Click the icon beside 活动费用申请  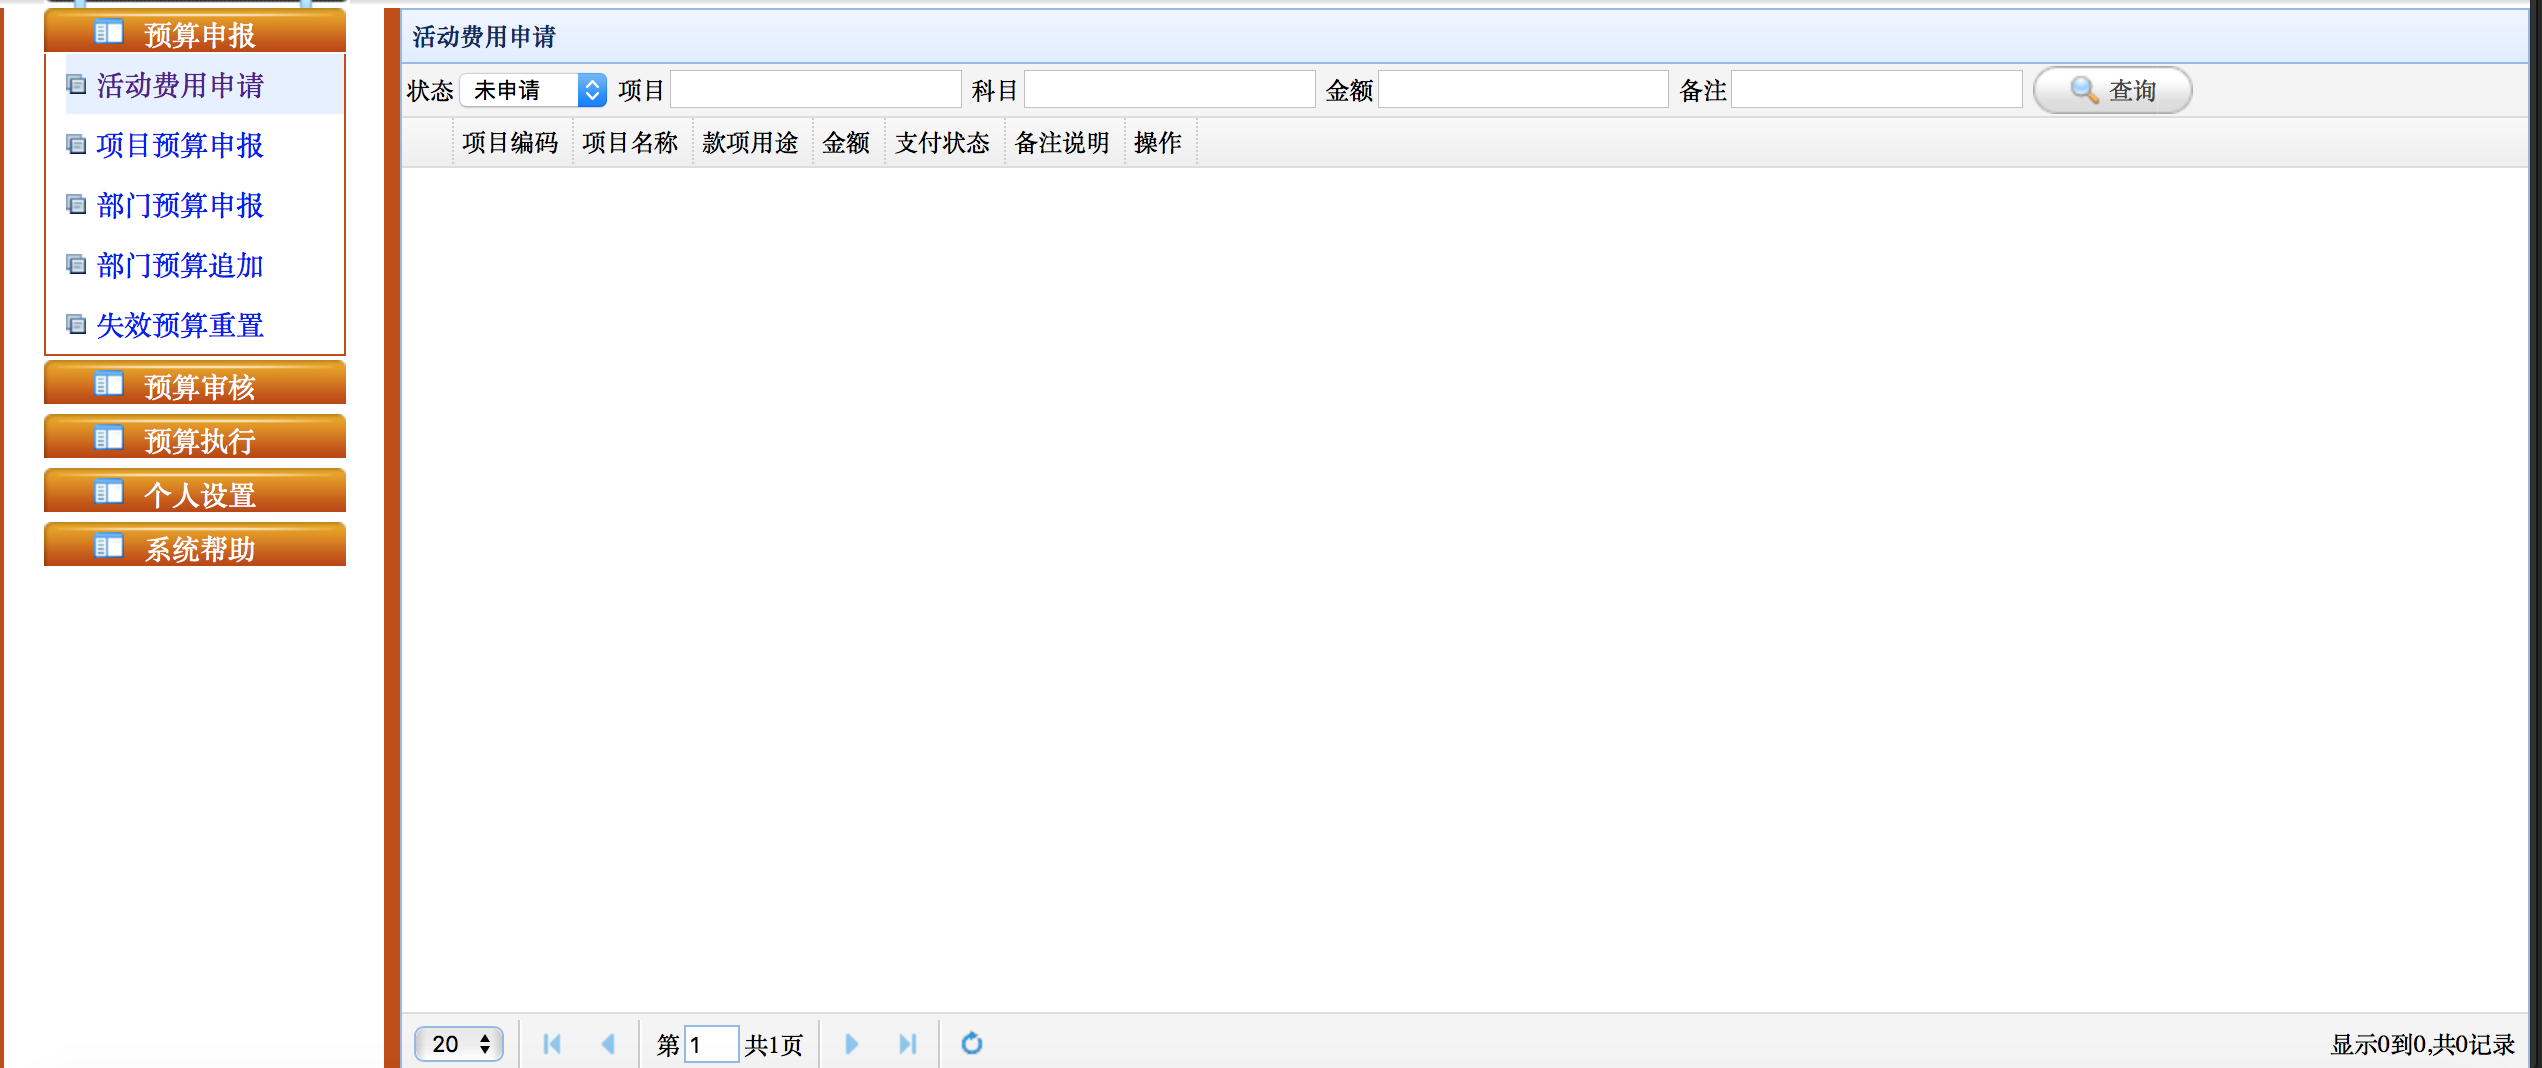click(76, 84)
